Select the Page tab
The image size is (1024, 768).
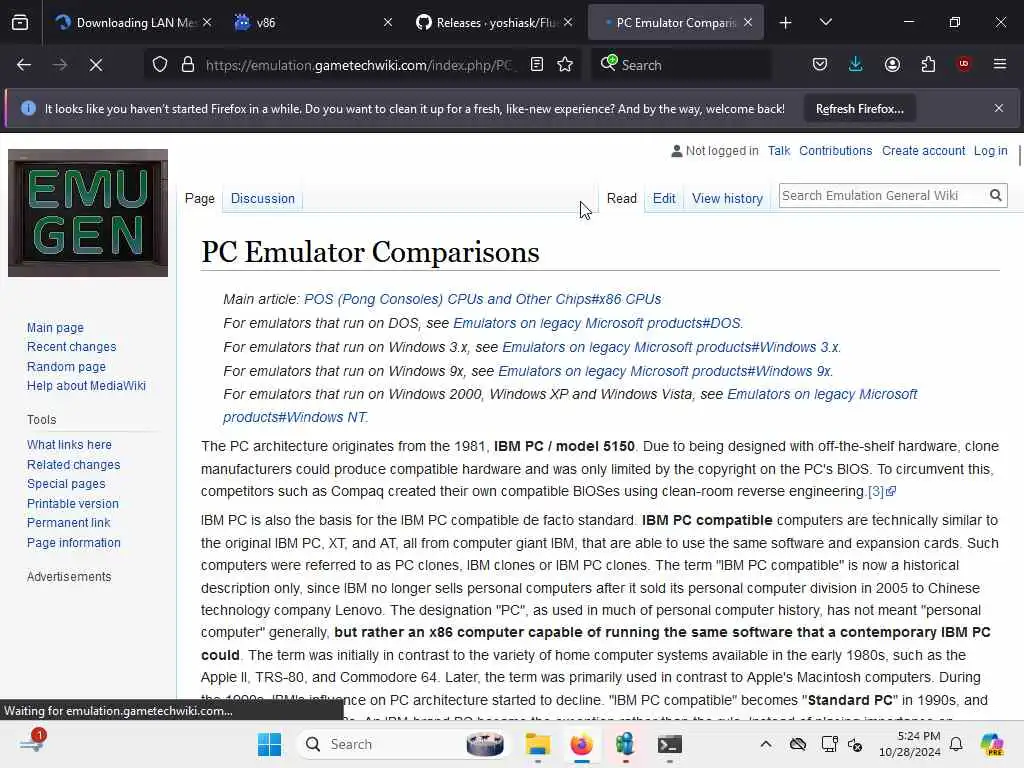click(x=200, y=199)
